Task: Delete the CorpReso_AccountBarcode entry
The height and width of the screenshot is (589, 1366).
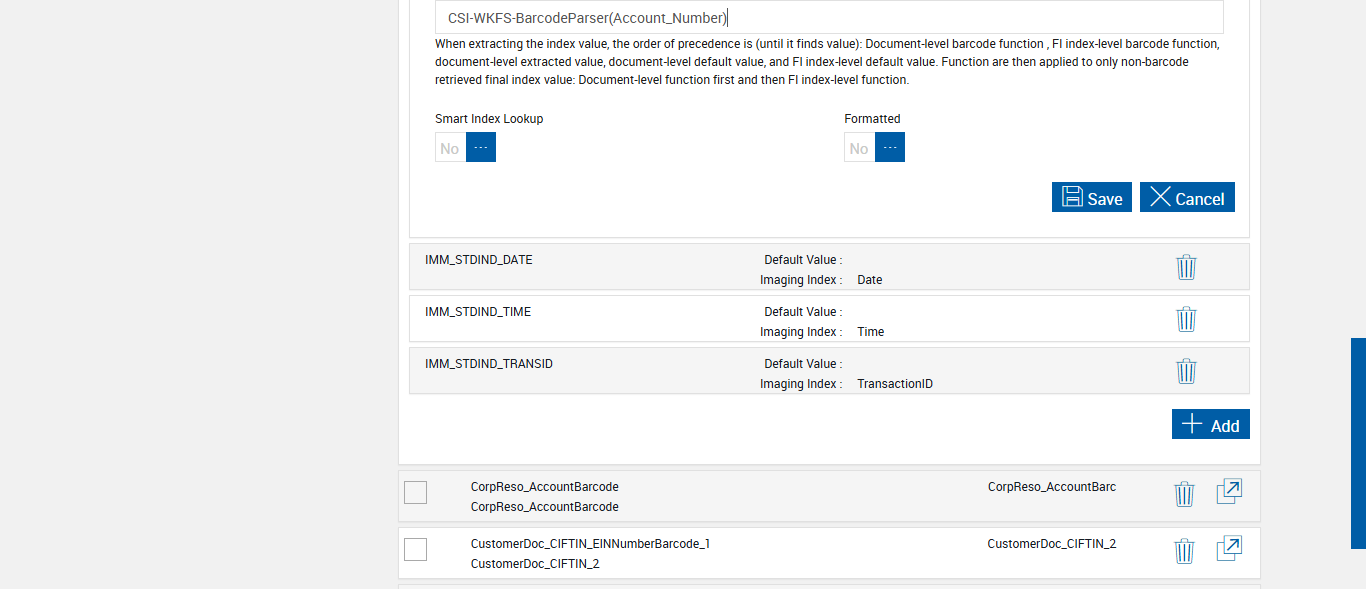Action: pyautogui.click(x=1184, y=494)
